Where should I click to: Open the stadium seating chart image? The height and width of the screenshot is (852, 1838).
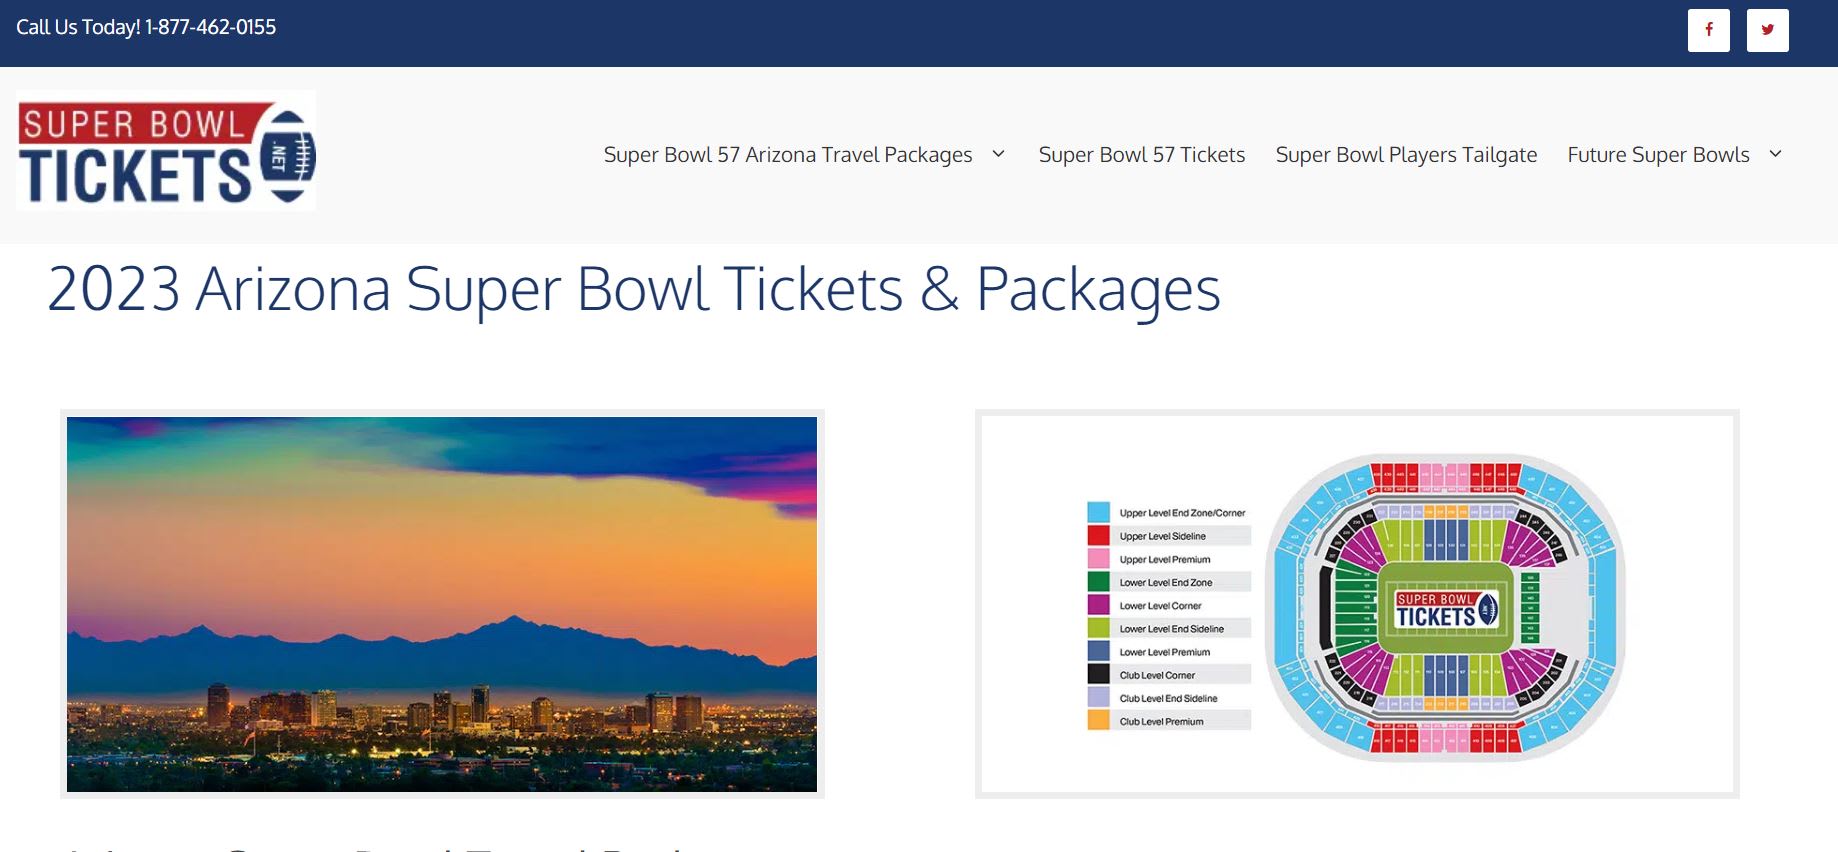point(1357,604)
